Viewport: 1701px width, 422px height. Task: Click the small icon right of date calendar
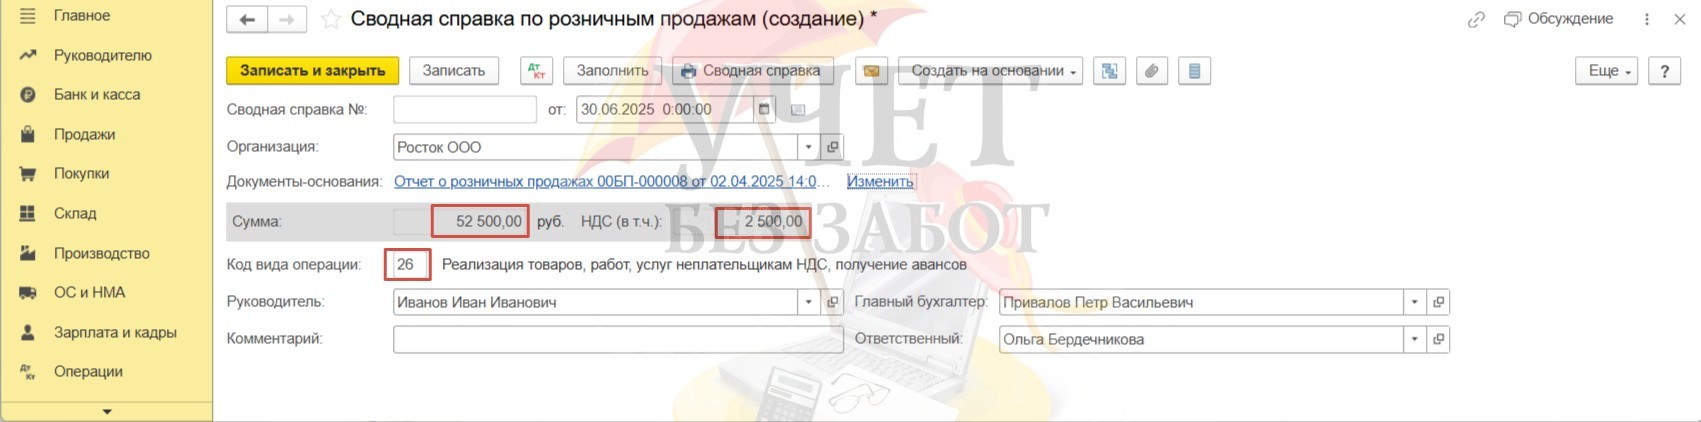pos(798,110)
